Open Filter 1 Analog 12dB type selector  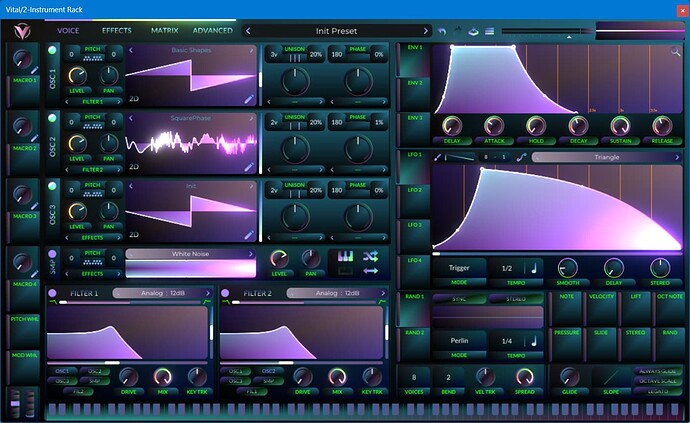tap(163, 293)
